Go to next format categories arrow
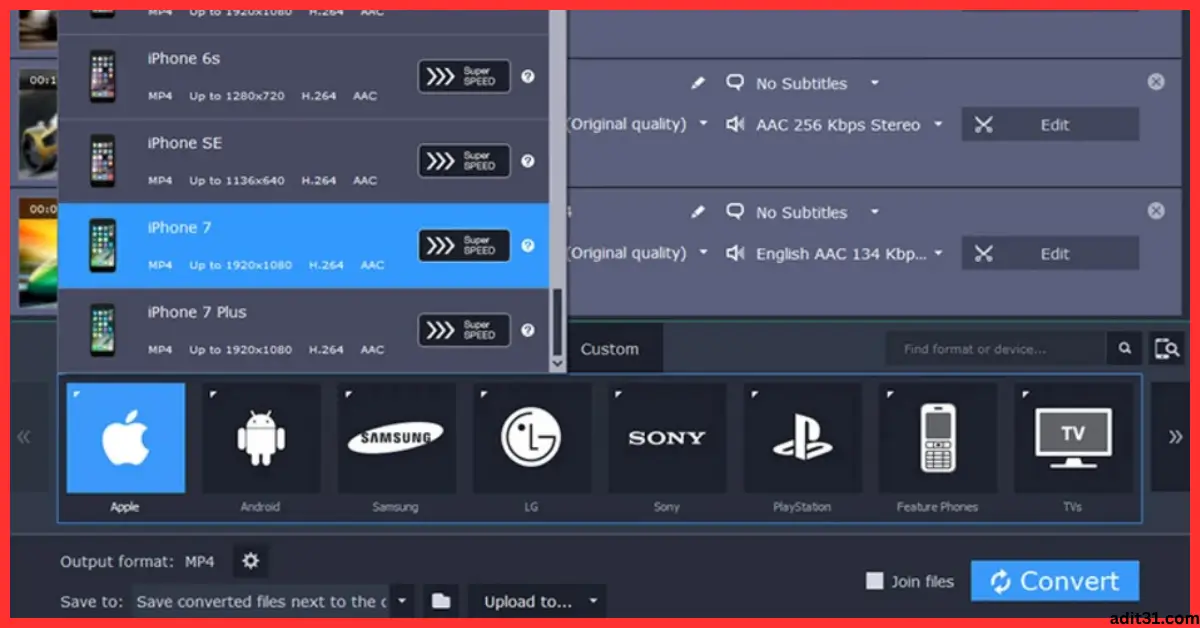 [1176, 436]
